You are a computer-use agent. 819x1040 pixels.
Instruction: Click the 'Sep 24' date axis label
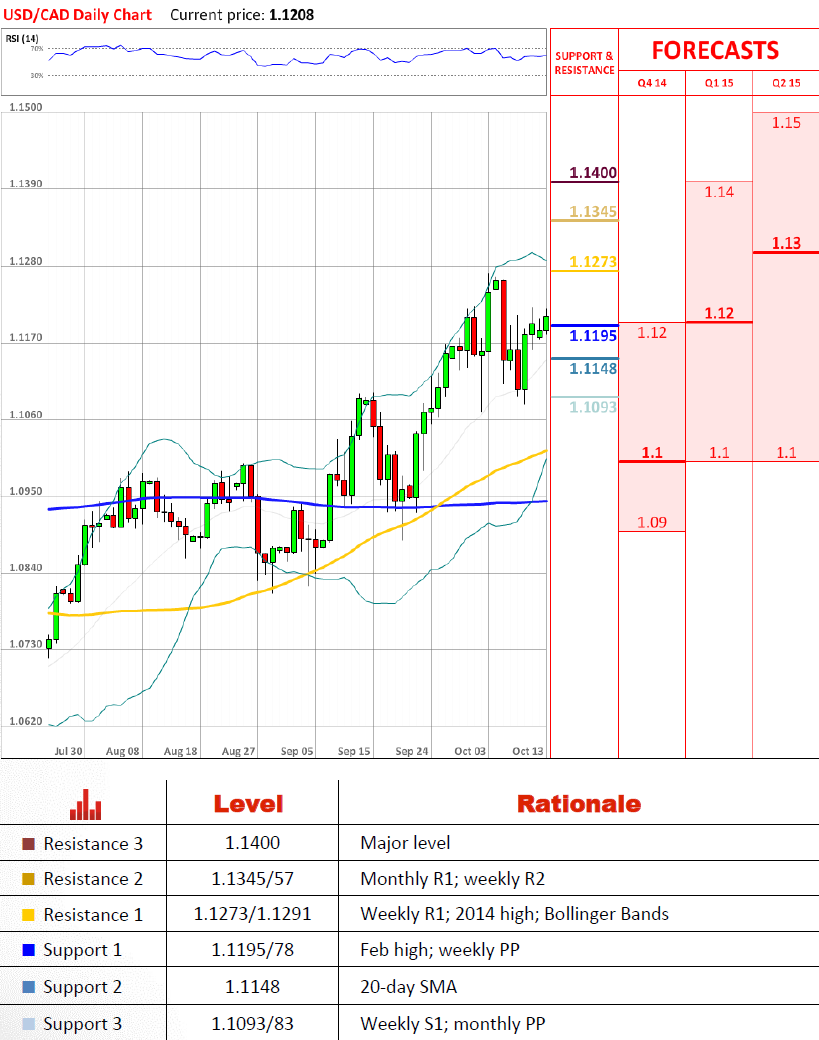[412, 751]
